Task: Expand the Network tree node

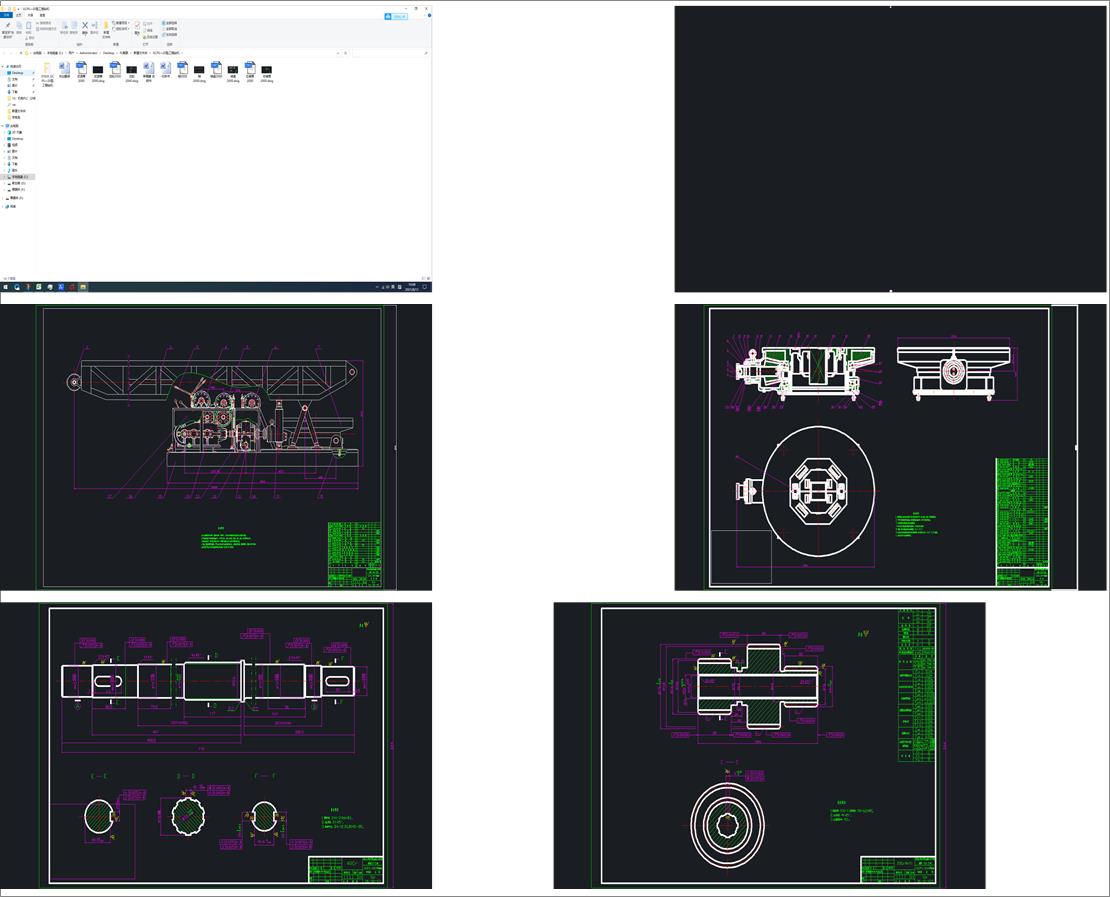Action: pos(3,206)
